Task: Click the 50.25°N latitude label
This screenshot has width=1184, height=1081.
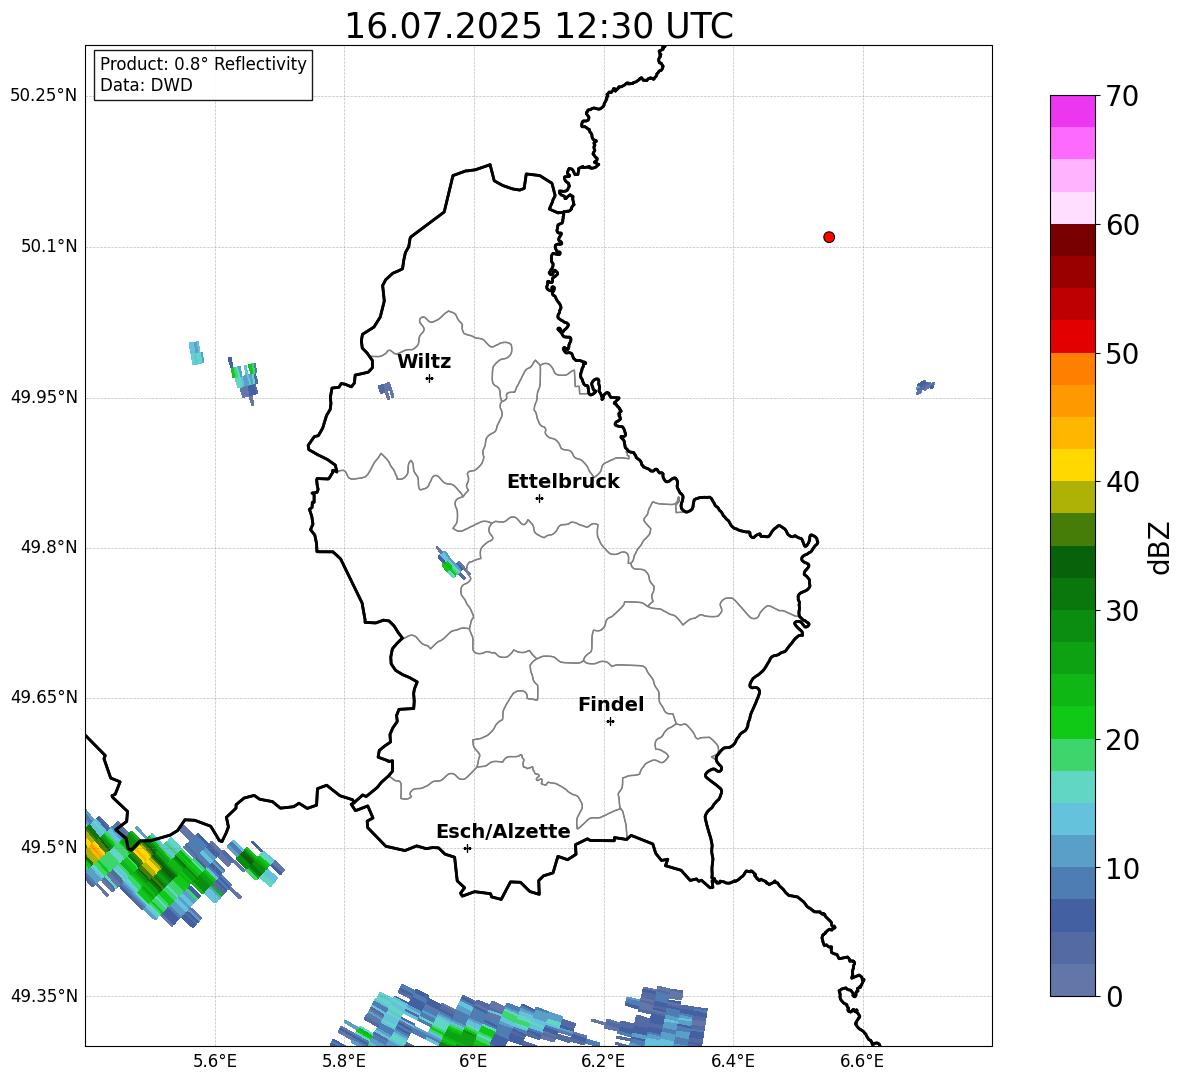Action: 44,96
